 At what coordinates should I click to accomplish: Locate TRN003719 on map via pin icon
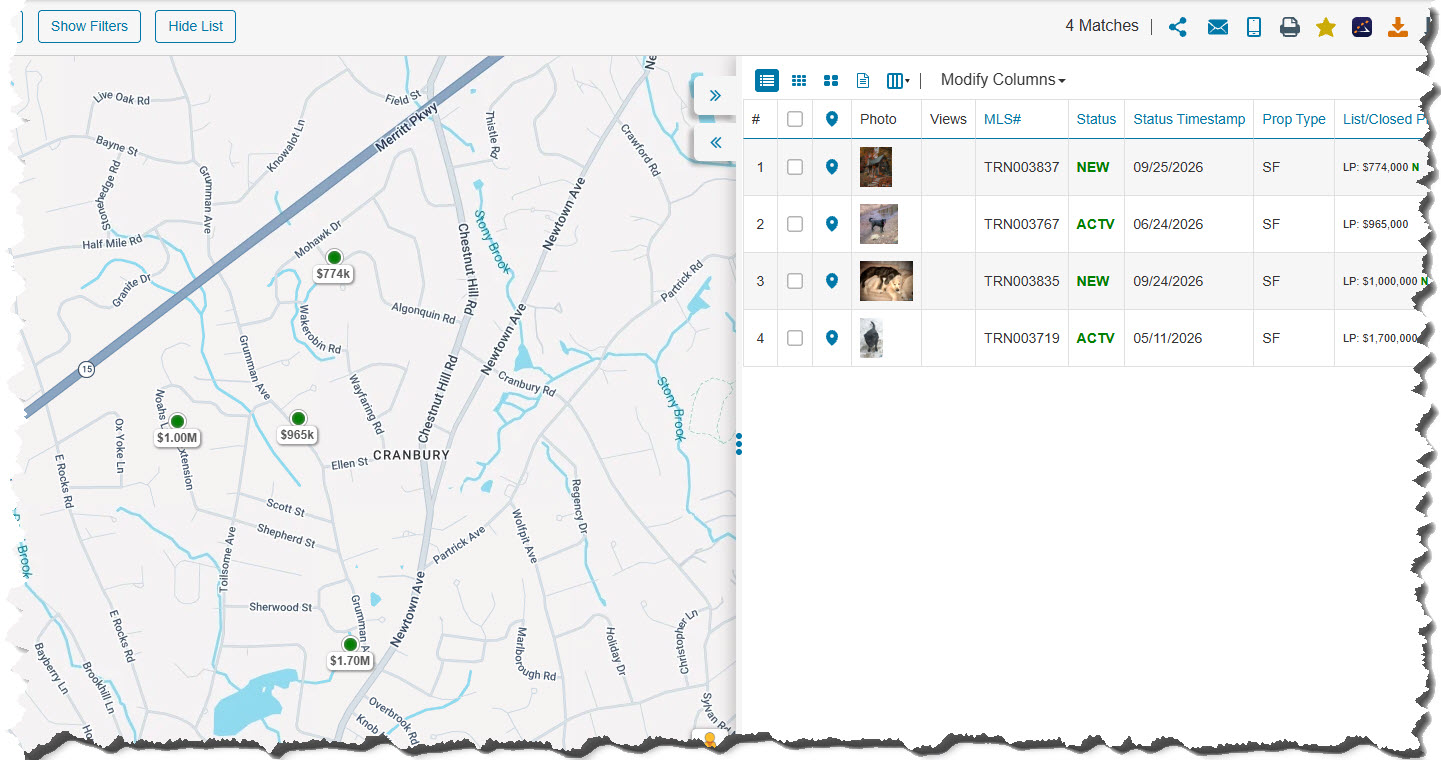pyautogui.click(x=832, y=338)
